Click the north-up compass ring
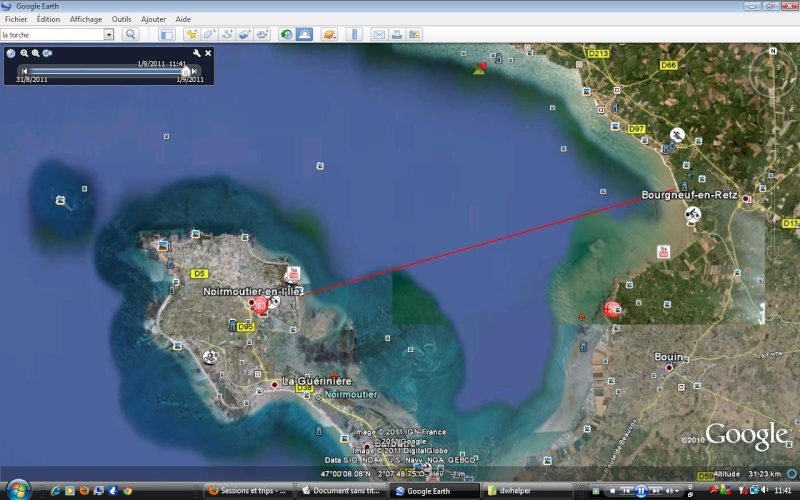The image size is (800, 500). [773, 74]
